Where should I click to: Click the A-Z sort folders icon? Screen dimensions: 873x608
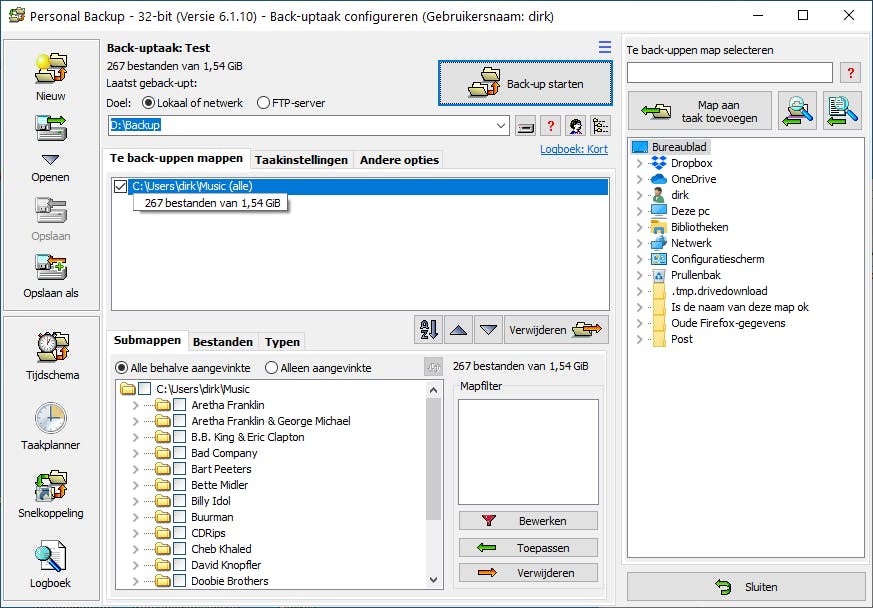[x=429, y=330]
